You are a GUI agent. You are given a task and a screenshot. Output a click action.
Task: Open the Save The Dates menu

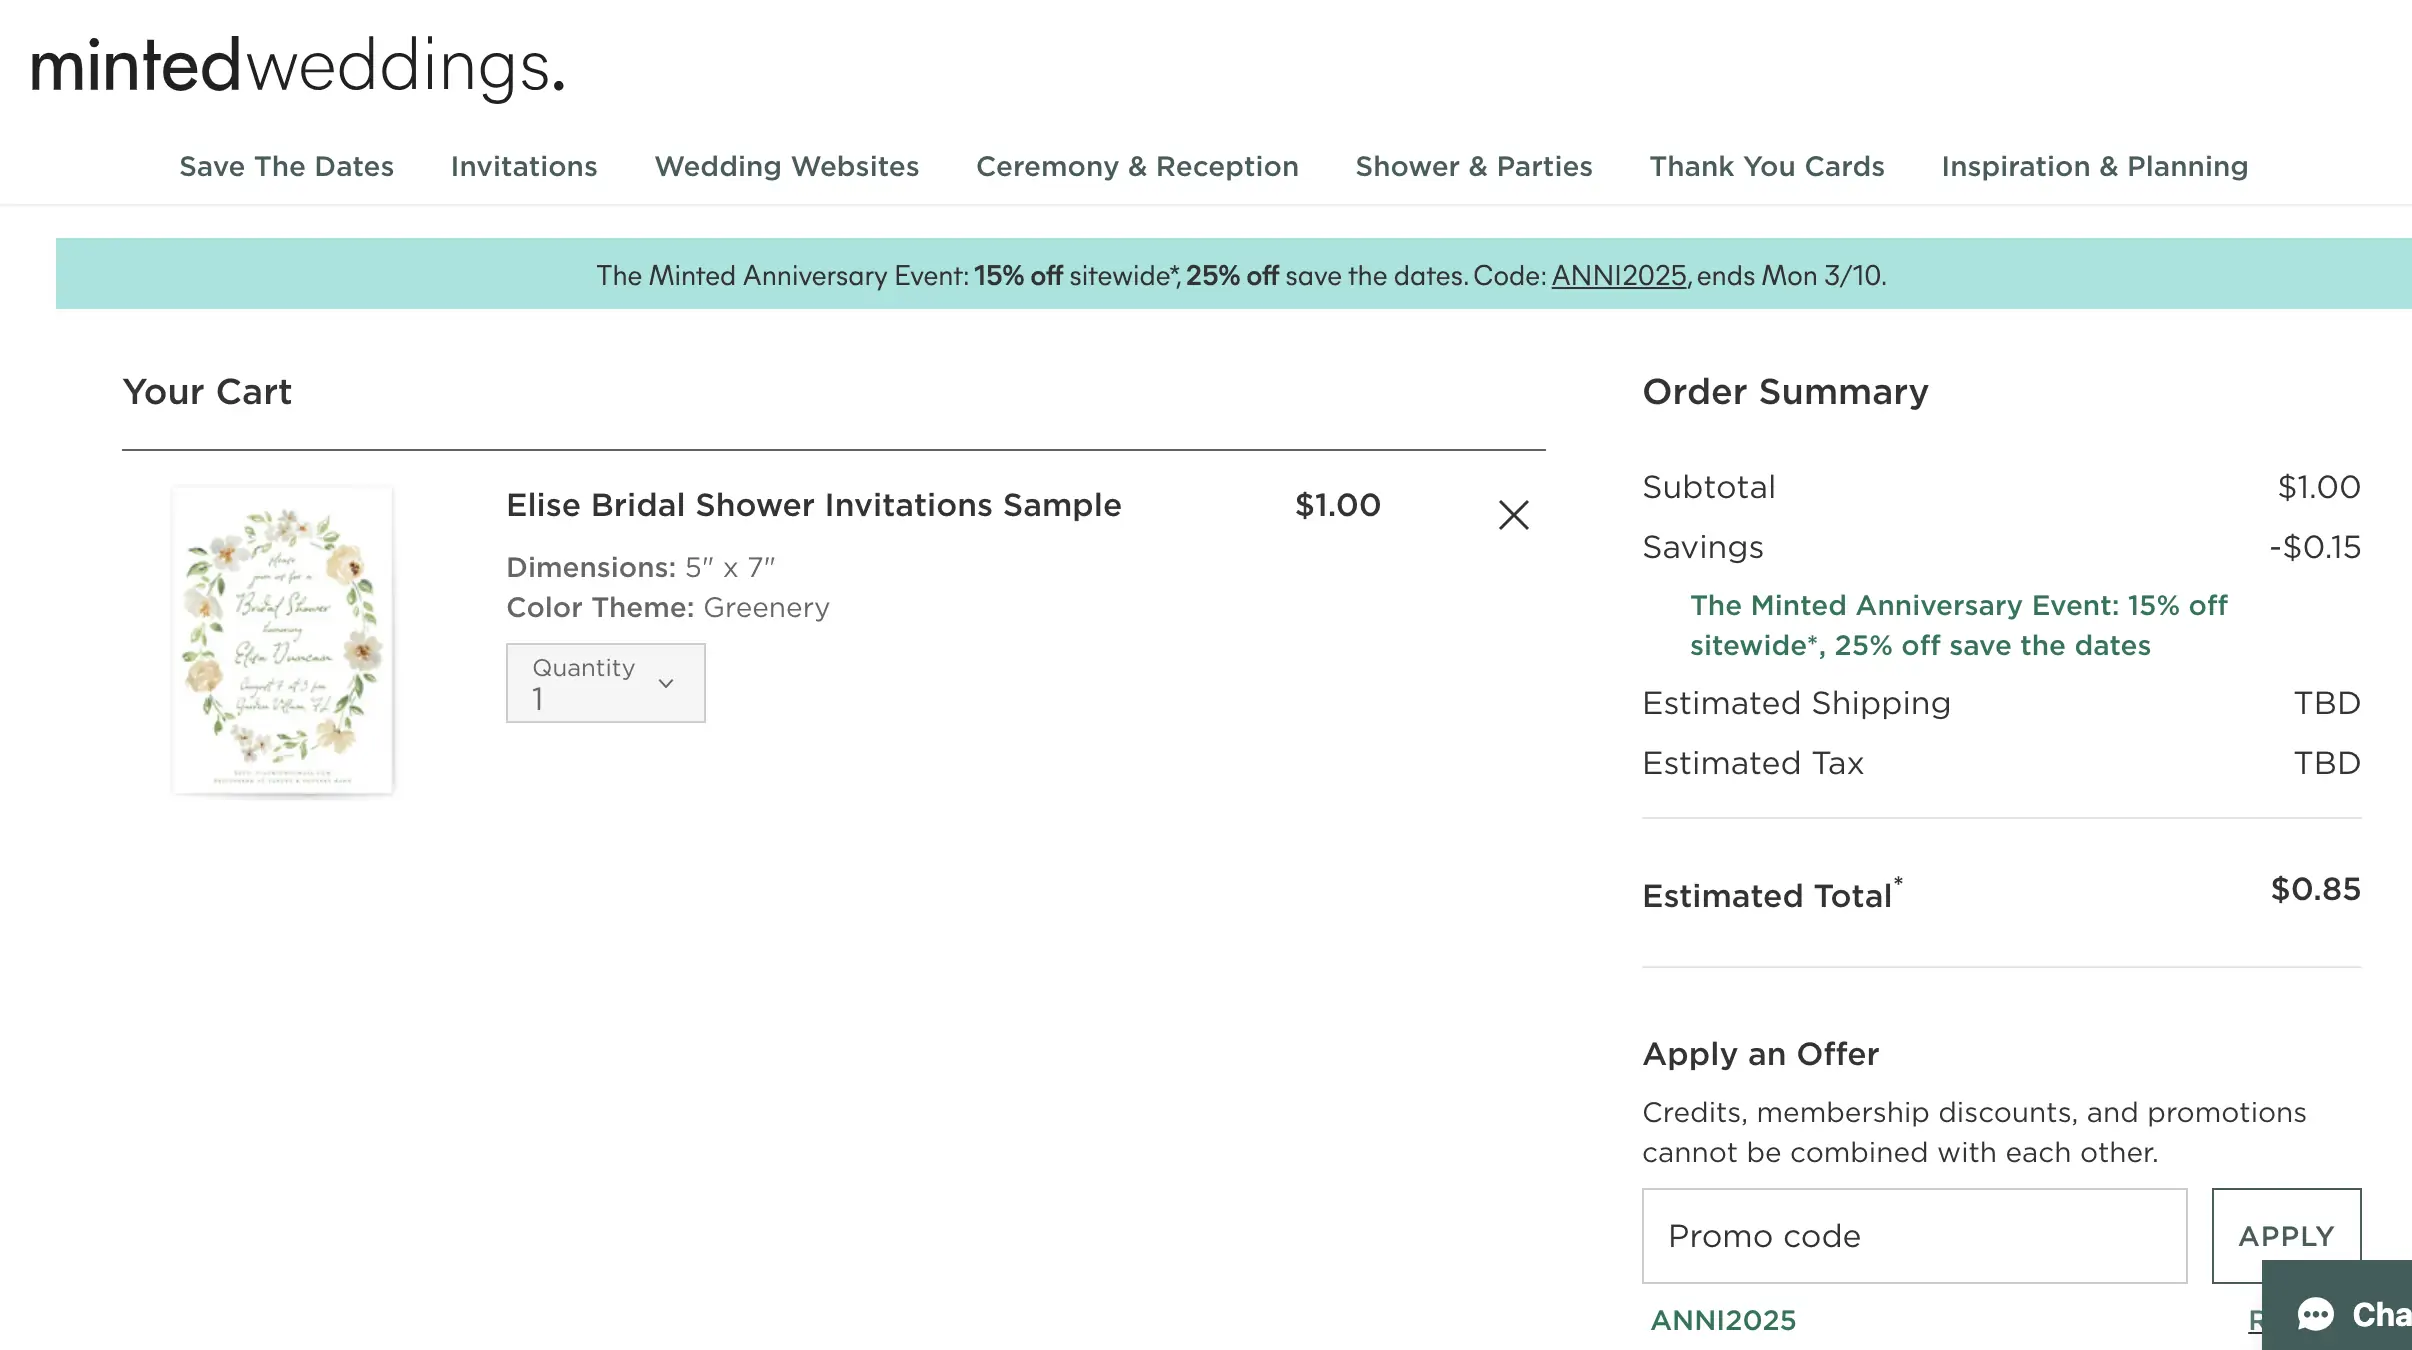coord(286,166)
